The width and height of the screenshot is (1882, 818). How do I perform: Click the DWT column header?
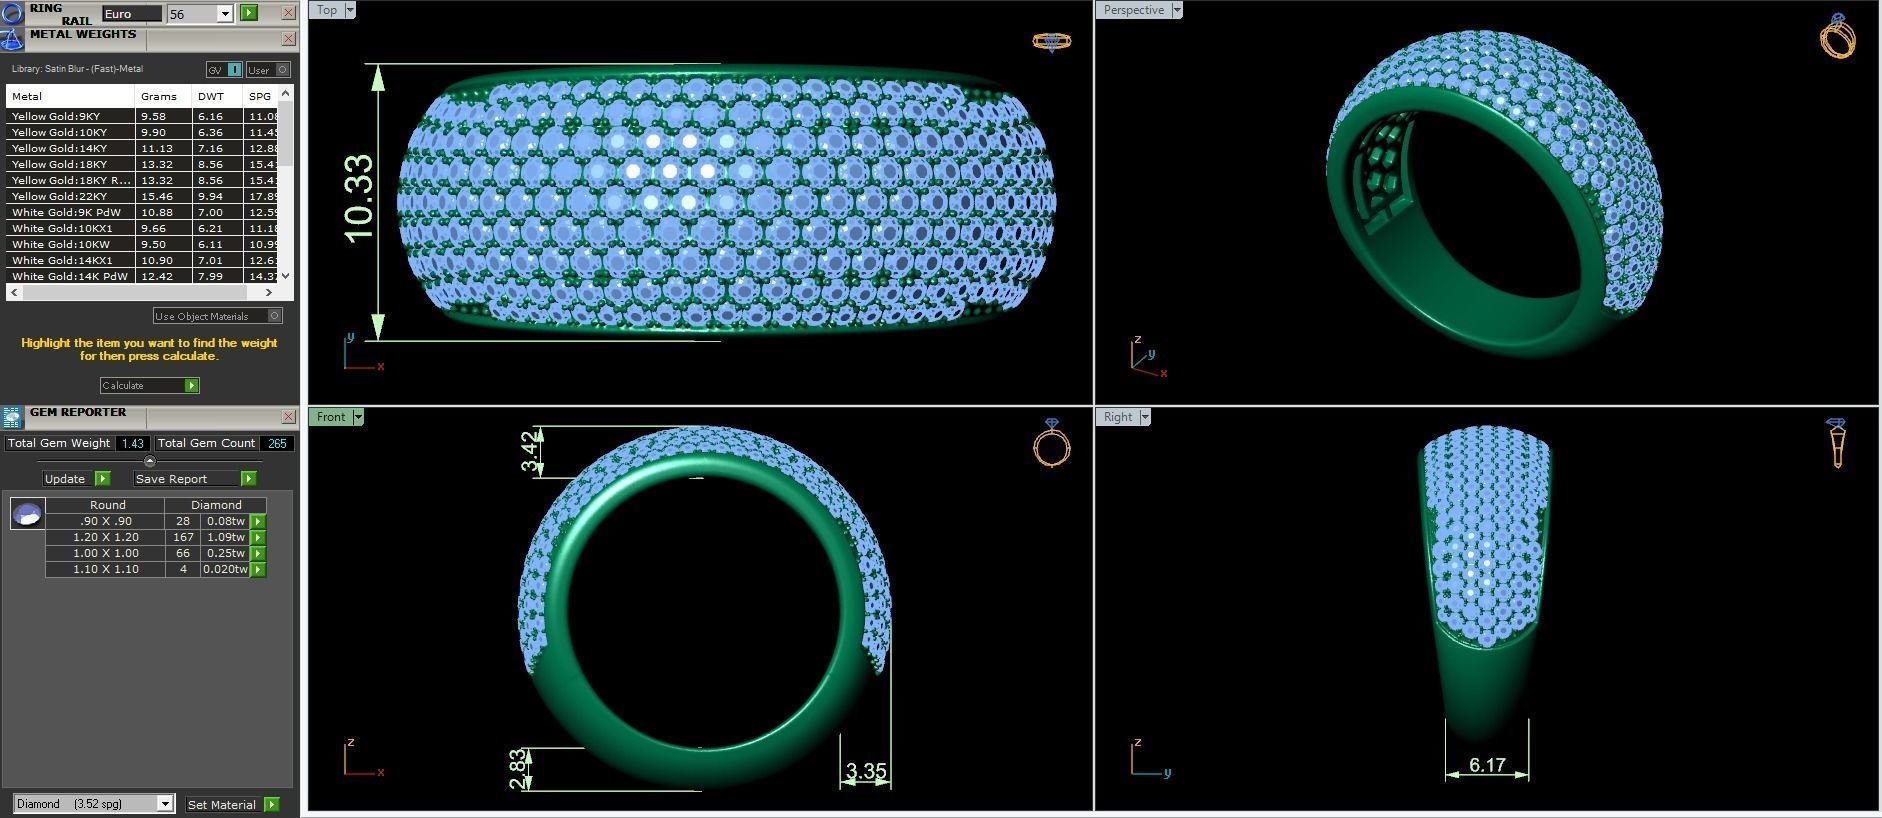[x=217, y=96]
